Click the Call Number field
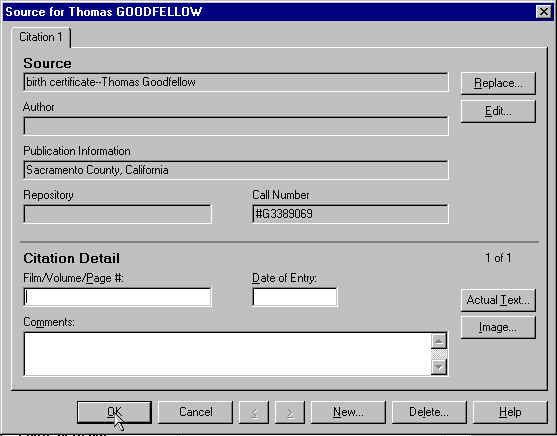 (351, 214)
